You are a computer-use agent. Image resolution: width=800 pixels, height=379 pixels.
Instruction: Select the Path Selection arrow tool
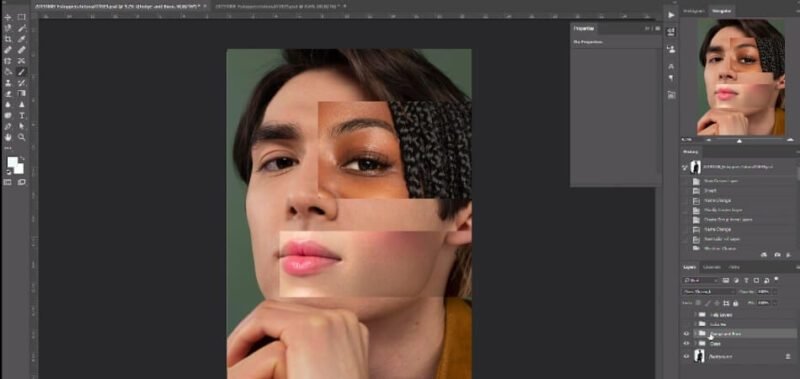click(x=21, y=126)
